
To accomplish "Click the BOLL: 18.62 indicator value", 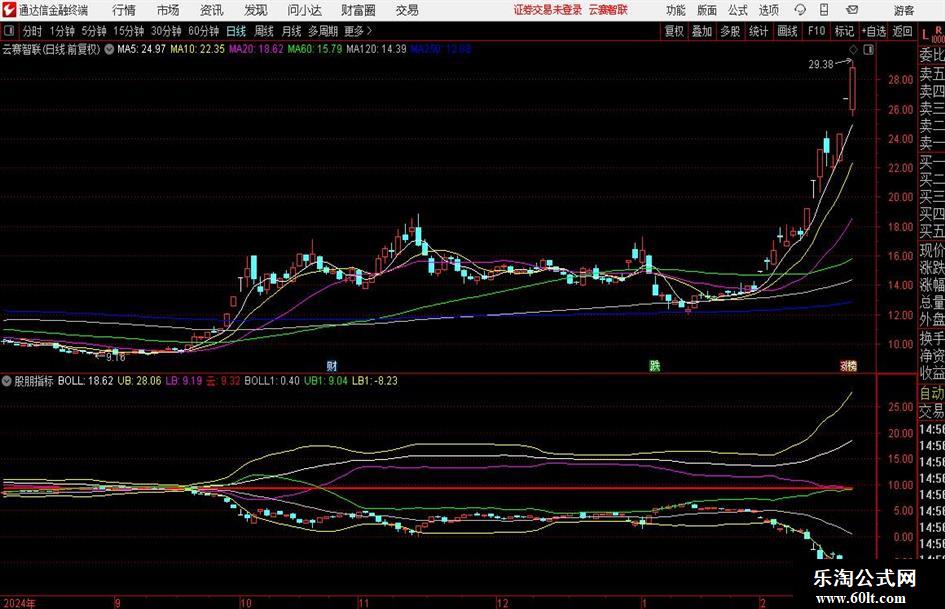I will click(86, 380).
